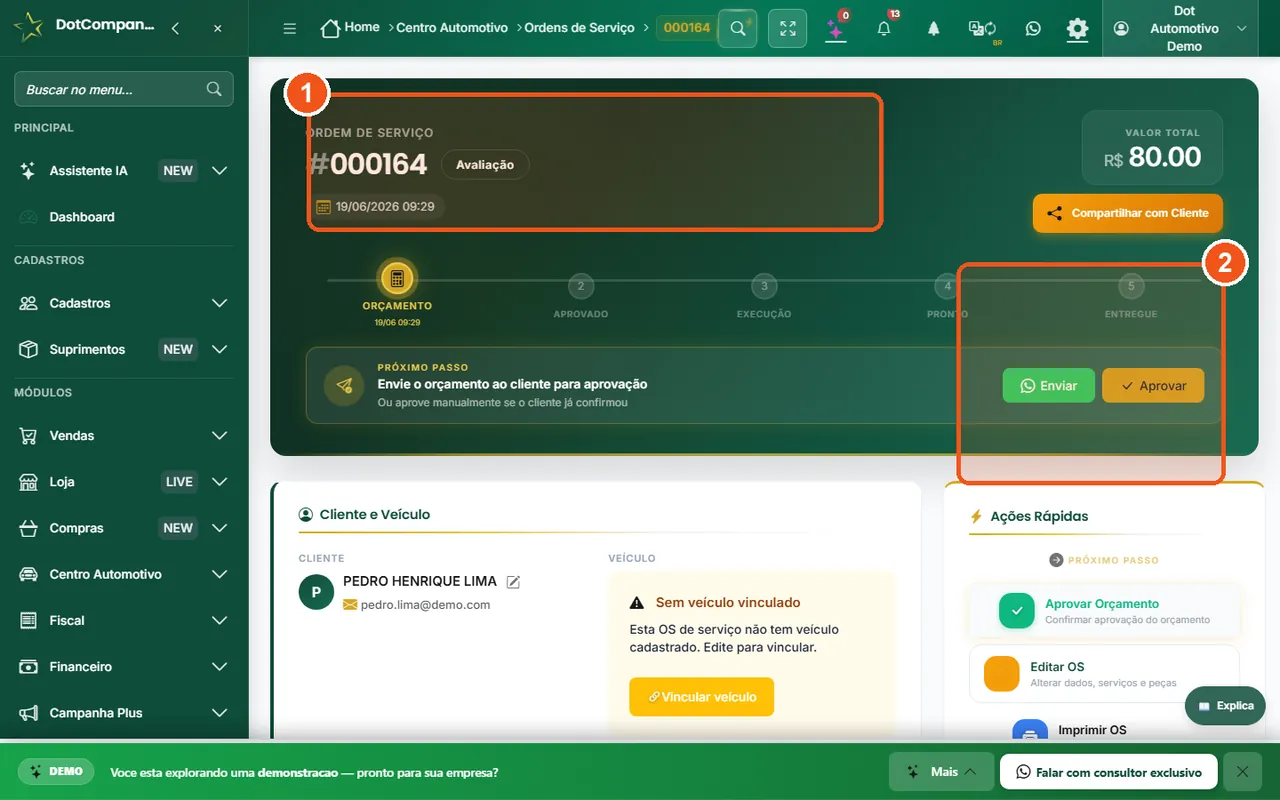The image size is (1280, 800).
Task: Click pedro.lima@demo.com email
Action: pos(425,605)
